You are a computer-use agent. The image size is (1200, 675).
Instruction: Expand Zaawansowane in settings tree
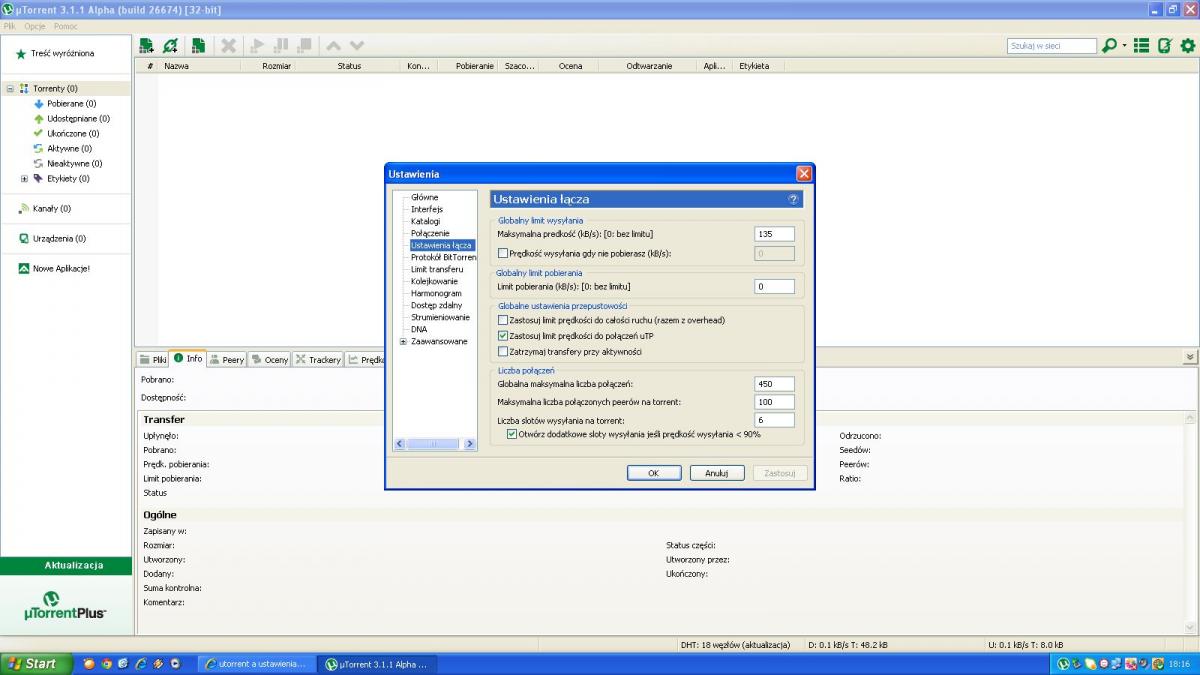pyautogui.click(x=403, y=342)
